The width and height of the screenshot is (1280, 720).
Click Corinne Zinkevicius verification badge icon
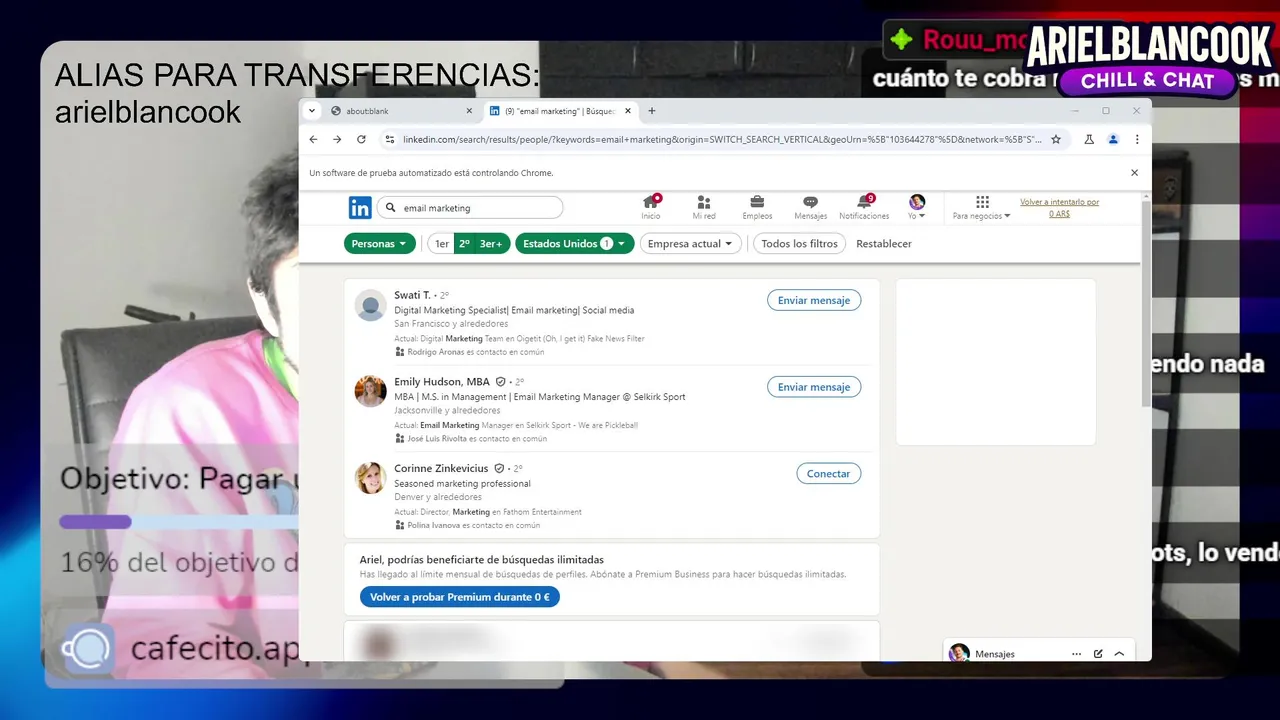(499, 468)
